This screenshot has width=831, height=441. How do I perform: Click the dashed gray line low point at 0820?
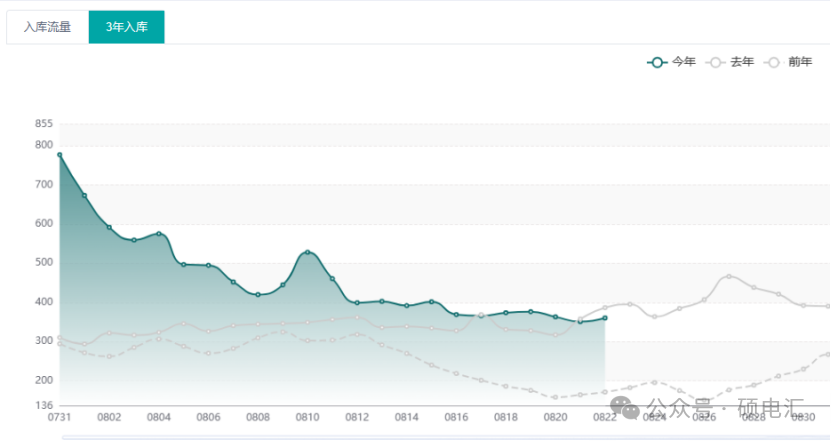[x=556, y=397]
